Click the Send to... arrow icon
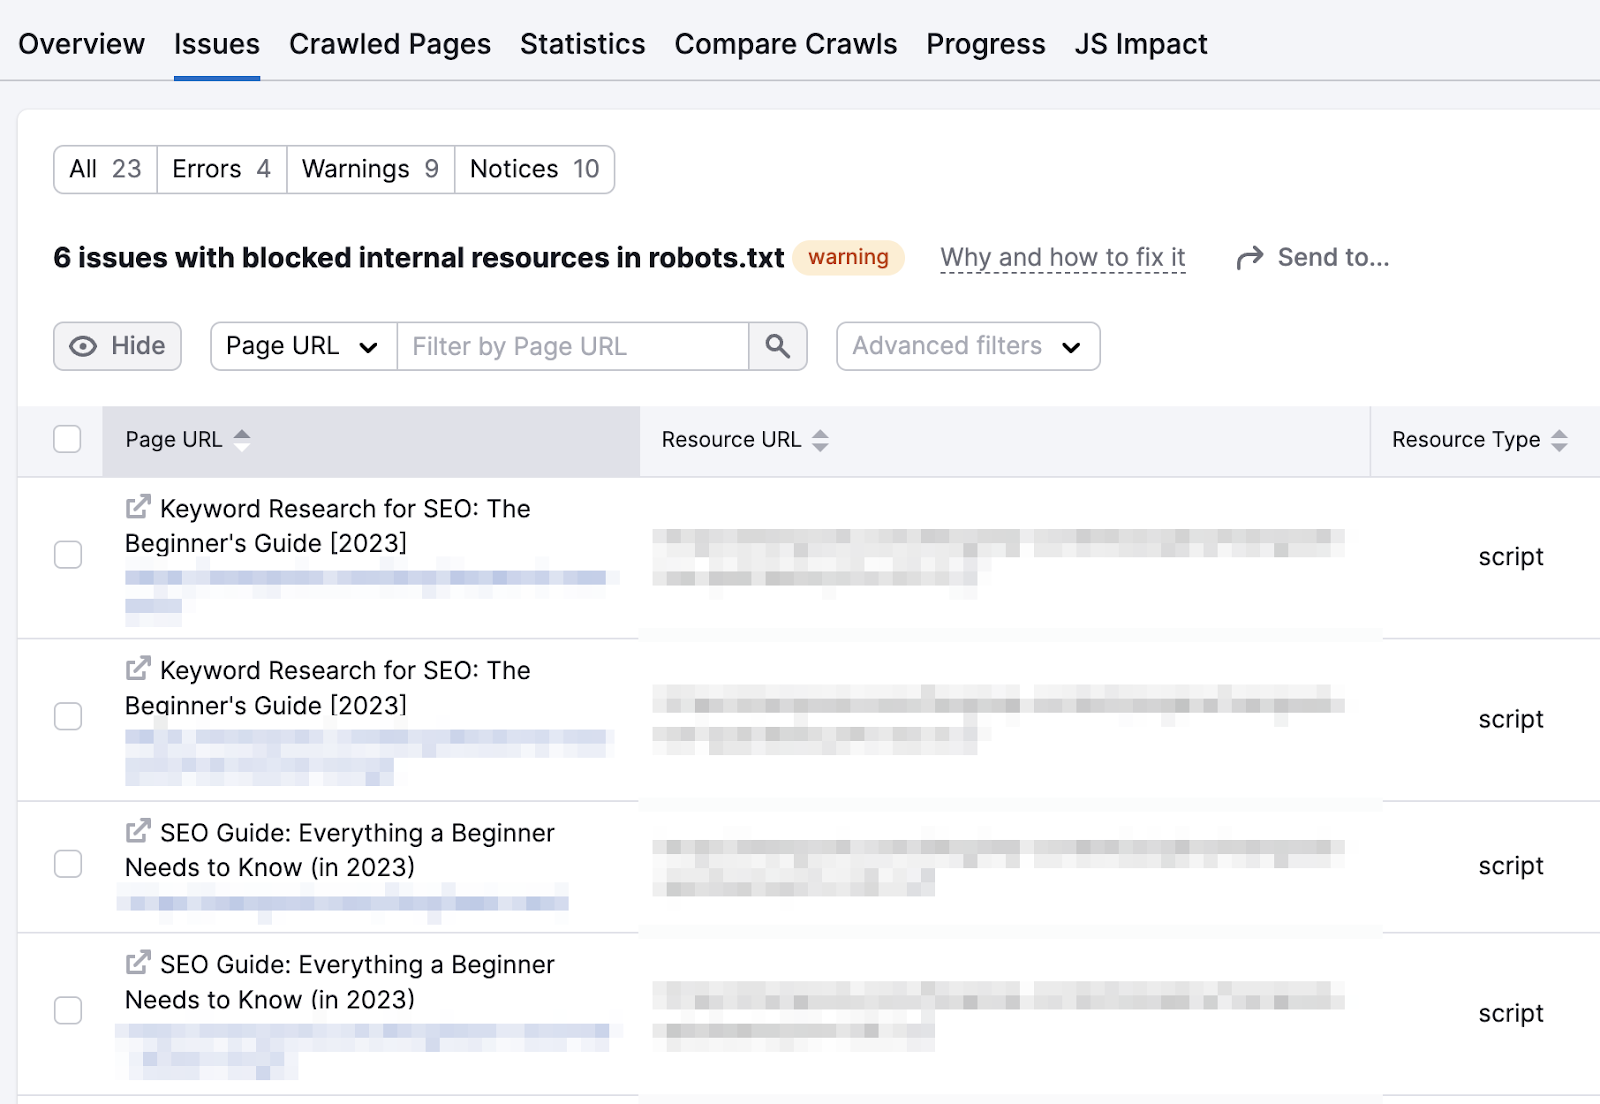Image resolution: width=1600 pixels, height=1104 pixels. (1248, 257)
